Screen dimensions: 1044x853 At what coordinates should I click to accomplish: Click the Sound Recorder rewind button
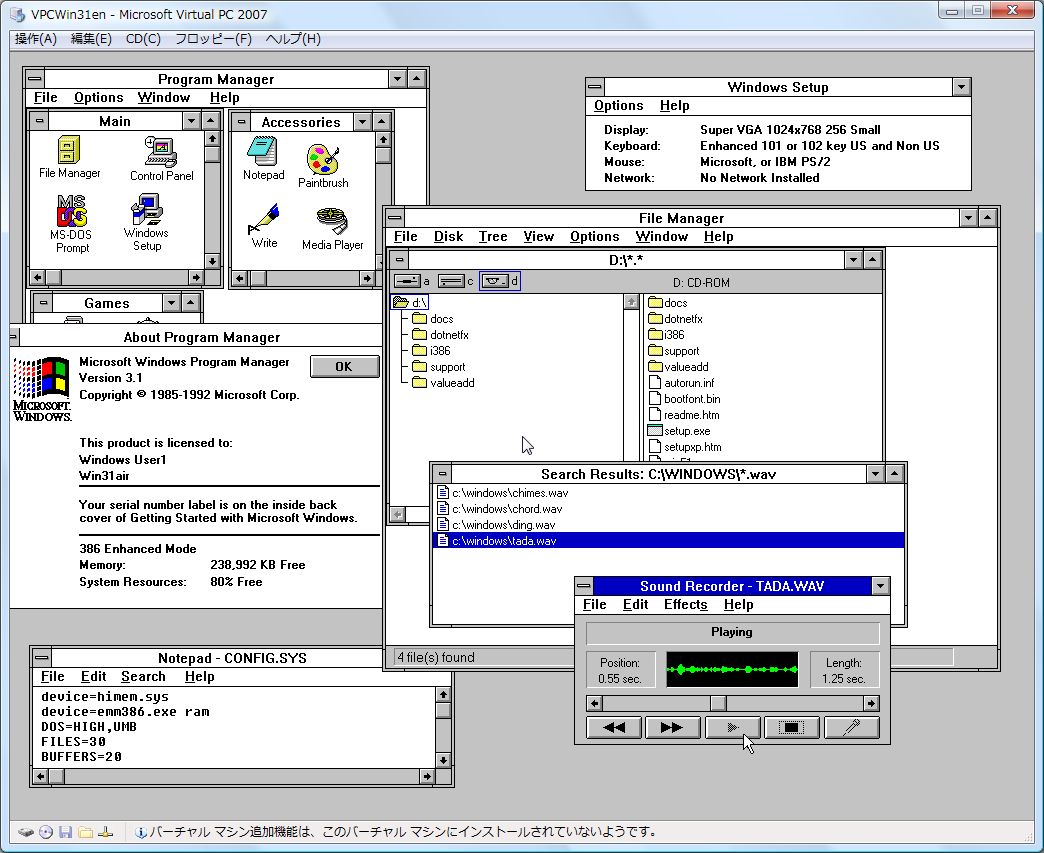(x=614, y=727)
